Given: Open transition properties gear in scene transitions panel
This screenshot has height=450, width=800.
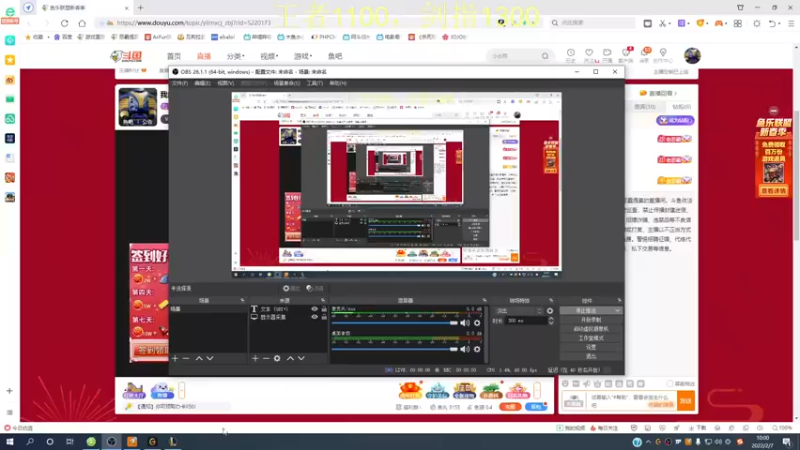Looking at the screenshot, I should 550,311.
